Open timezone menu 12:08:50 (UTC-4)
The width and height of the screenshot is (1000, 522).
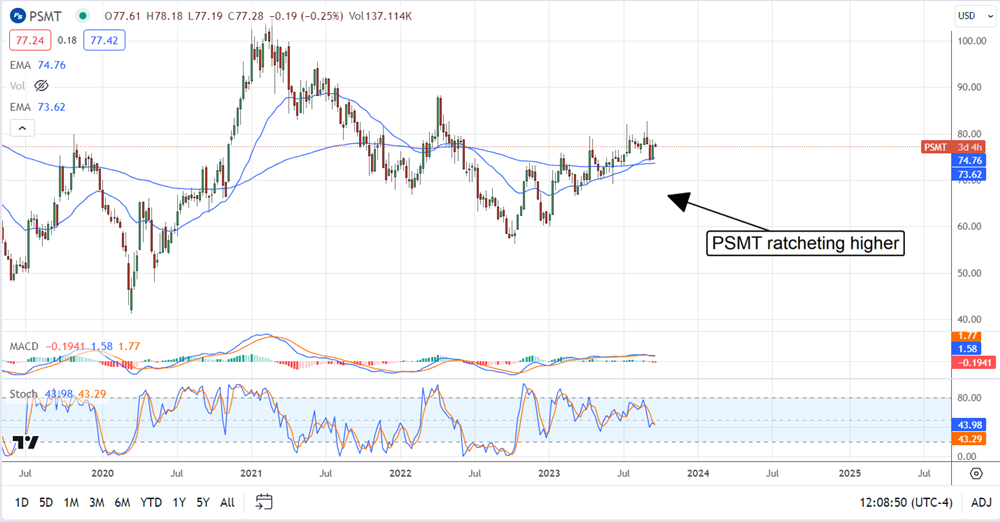(906, 503)
